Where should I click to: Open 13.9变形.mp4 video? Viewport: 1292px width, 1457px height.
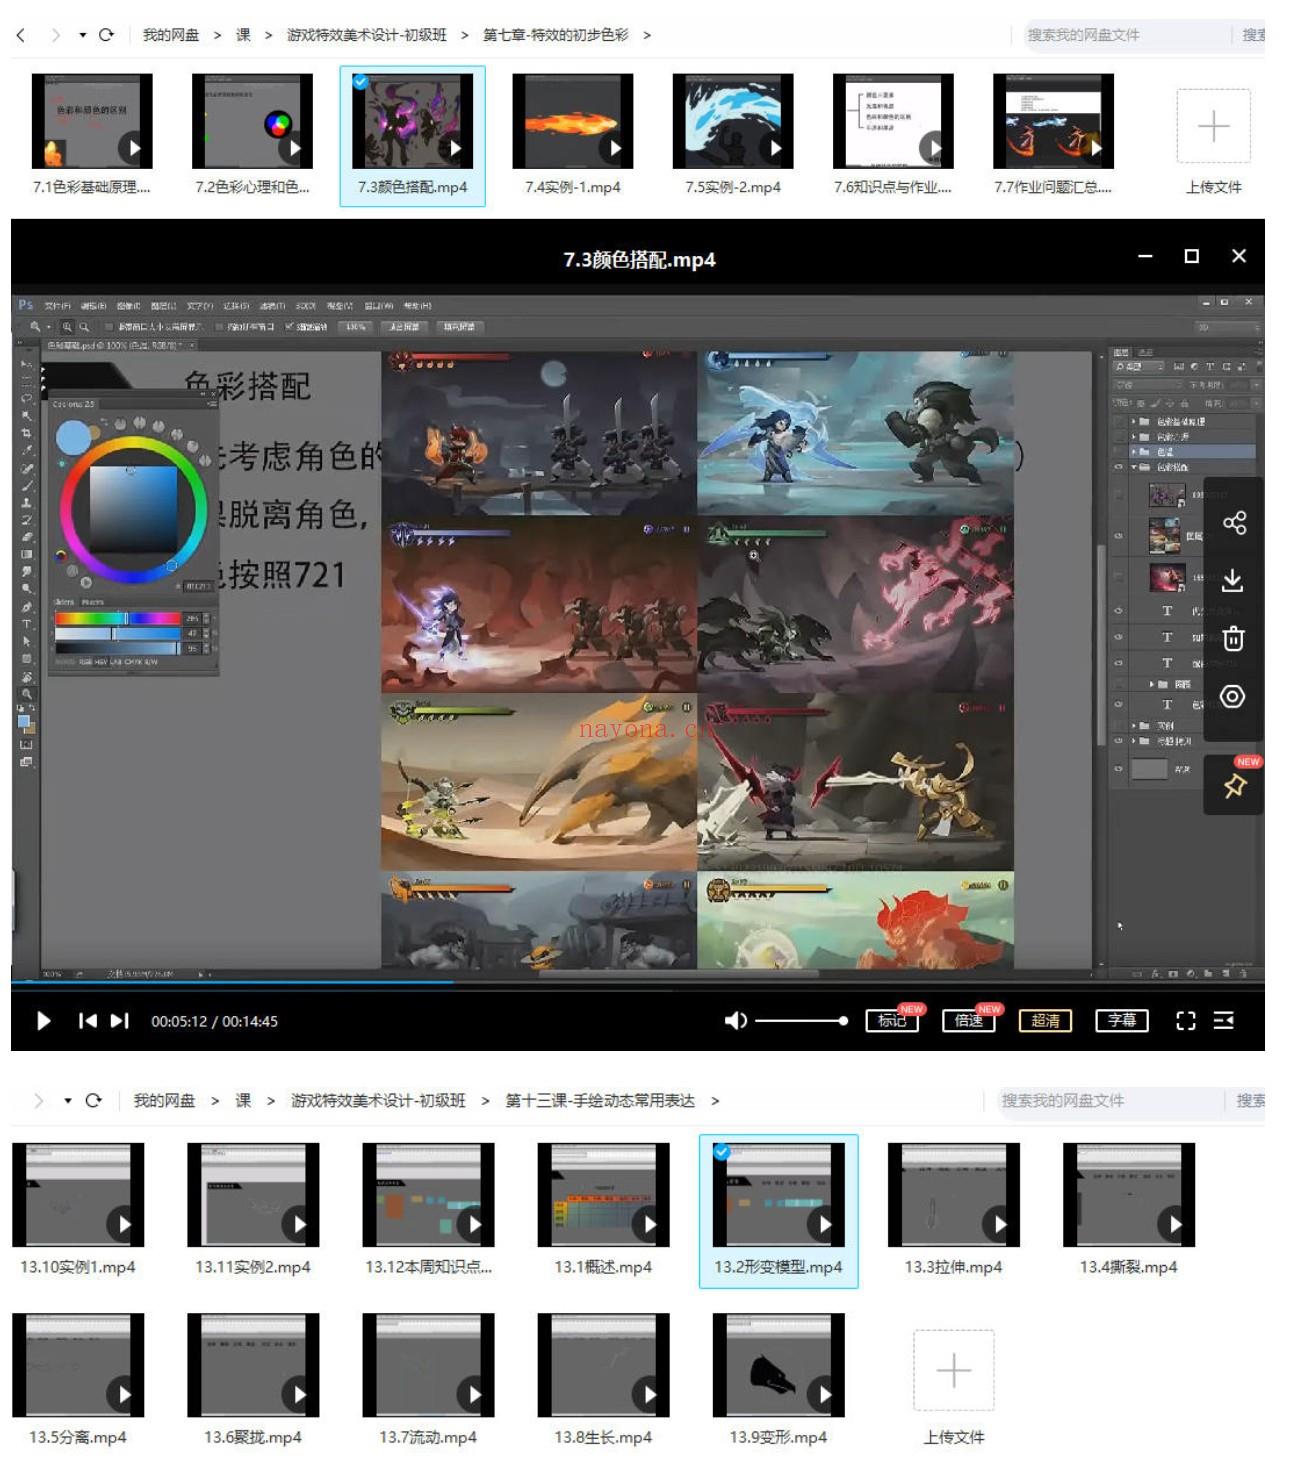point(778,1365)
